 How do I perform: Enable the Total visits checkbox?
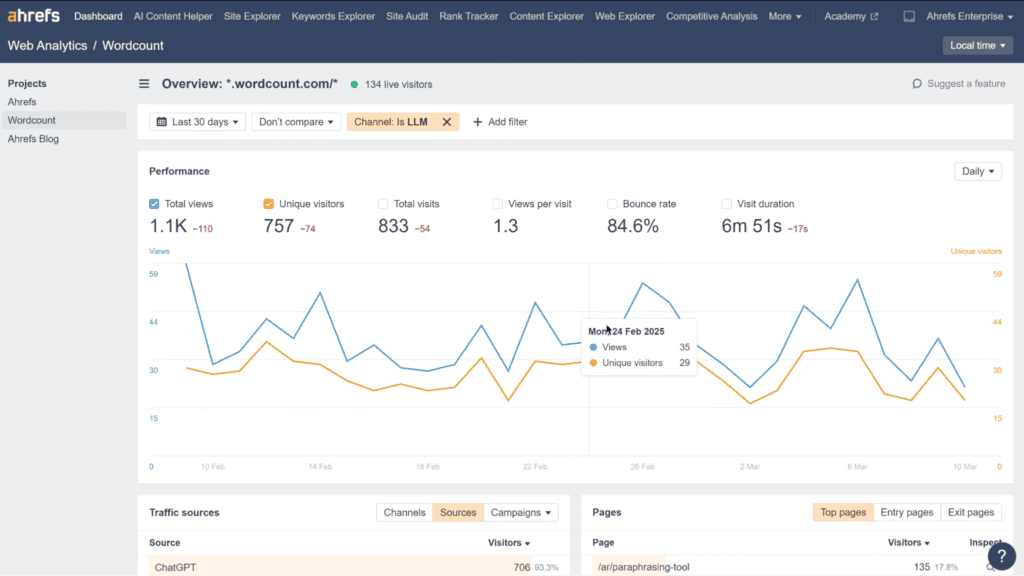click(x=383, y=204)
